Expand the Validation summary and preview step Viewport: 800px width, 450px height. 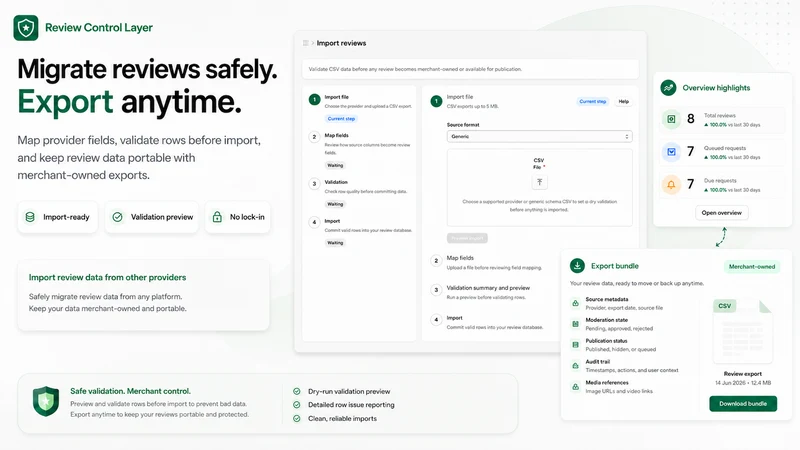[480, 292]
